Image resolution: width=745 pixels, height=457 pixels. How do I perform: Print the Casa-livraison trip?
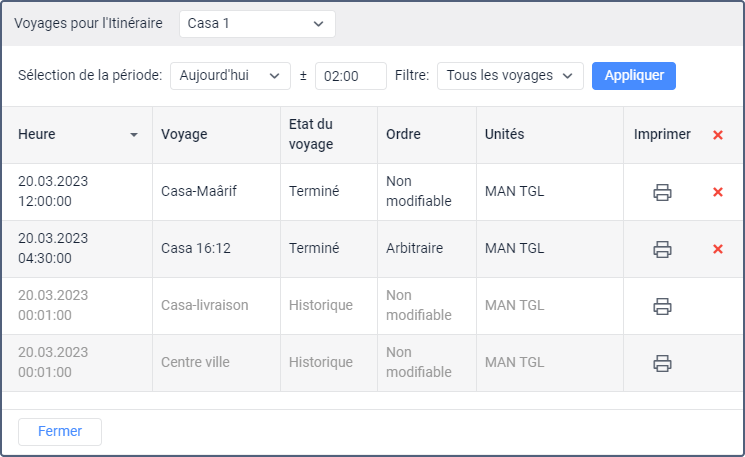pos(662,306)
